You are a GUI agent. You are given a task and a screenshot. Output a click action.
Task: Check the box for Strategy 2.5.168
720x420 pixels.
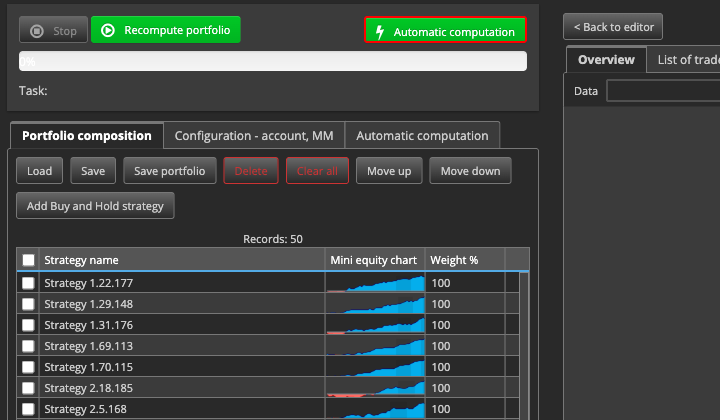point(28,409)
